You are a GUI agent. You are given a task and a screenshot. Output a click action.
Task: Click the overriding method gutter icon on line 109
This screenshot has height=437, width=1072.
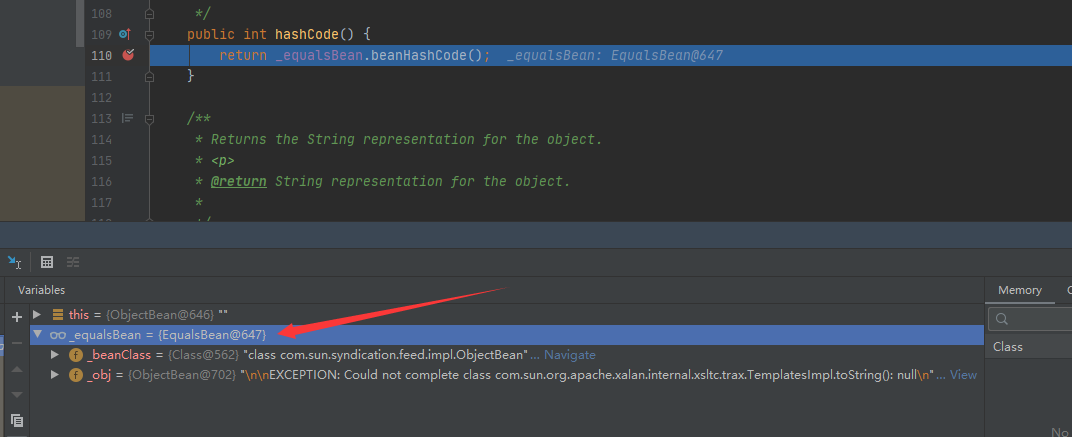(x=124, y=34)
